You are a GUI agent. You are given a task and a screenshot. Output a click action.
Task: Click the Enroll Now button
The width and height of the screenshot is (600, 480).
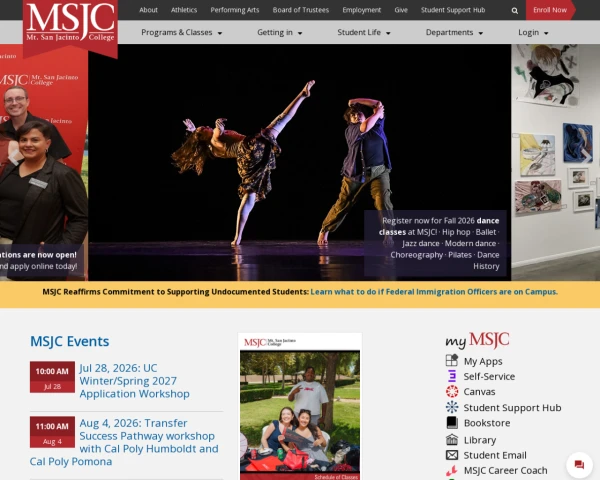(550, 10)
